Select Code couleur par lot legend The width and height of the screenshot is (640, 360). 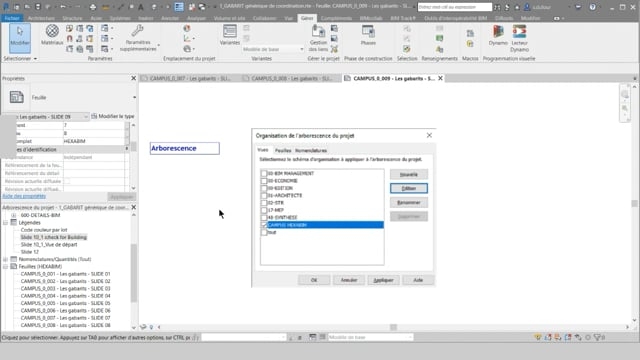44,230
